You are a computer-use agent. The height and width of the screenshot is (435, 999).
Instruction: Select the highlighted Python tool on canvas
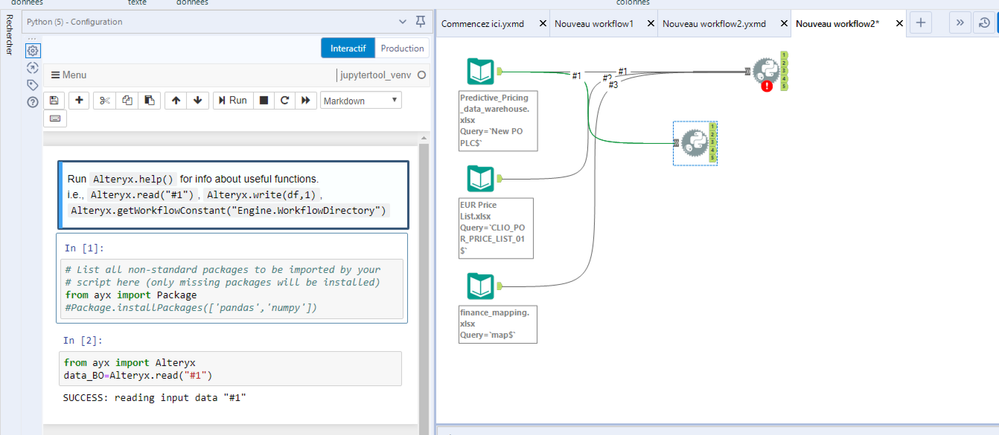(x=694, y=143)
